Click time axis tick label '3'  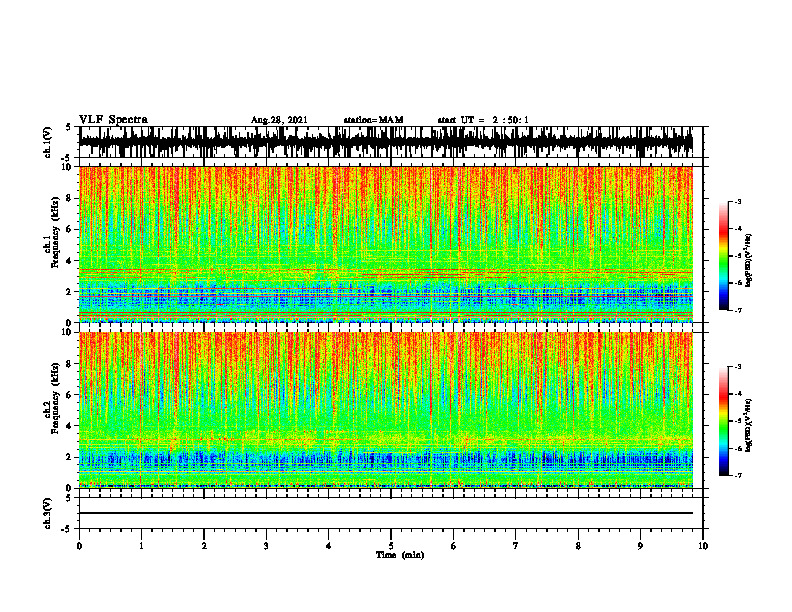coord(266,546)
